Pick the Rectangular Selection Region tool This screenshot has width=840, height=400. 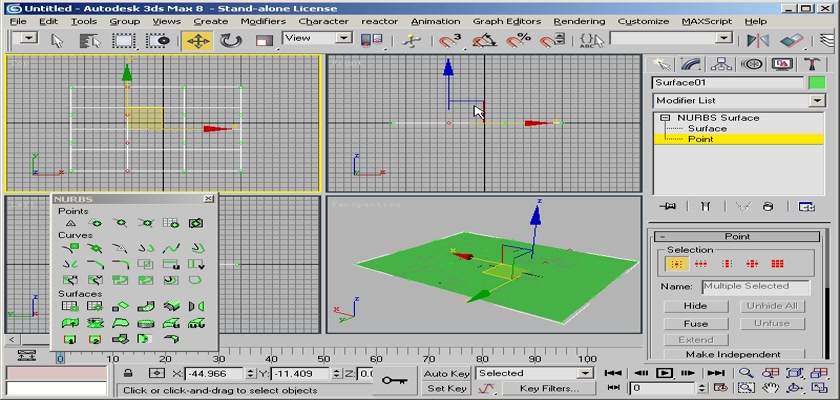pos(124,41)
